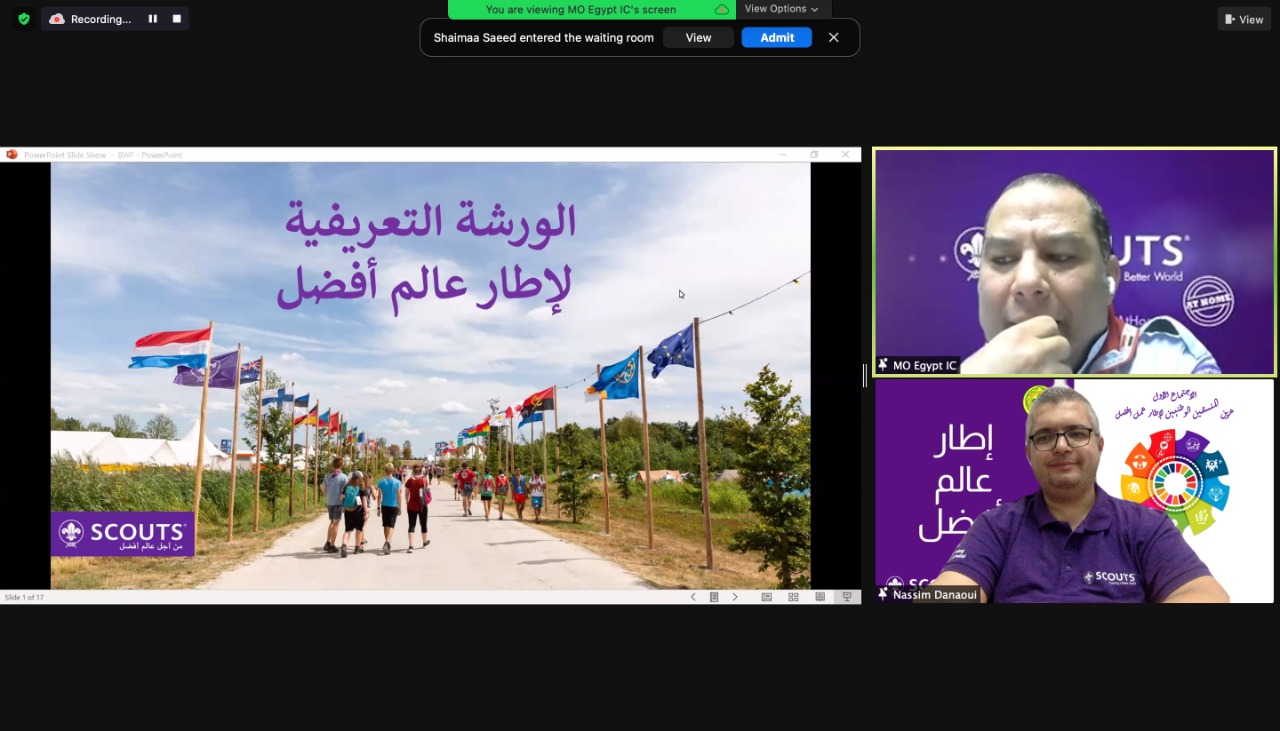Go to the previous slide using the arrow

tap(693, 597)
